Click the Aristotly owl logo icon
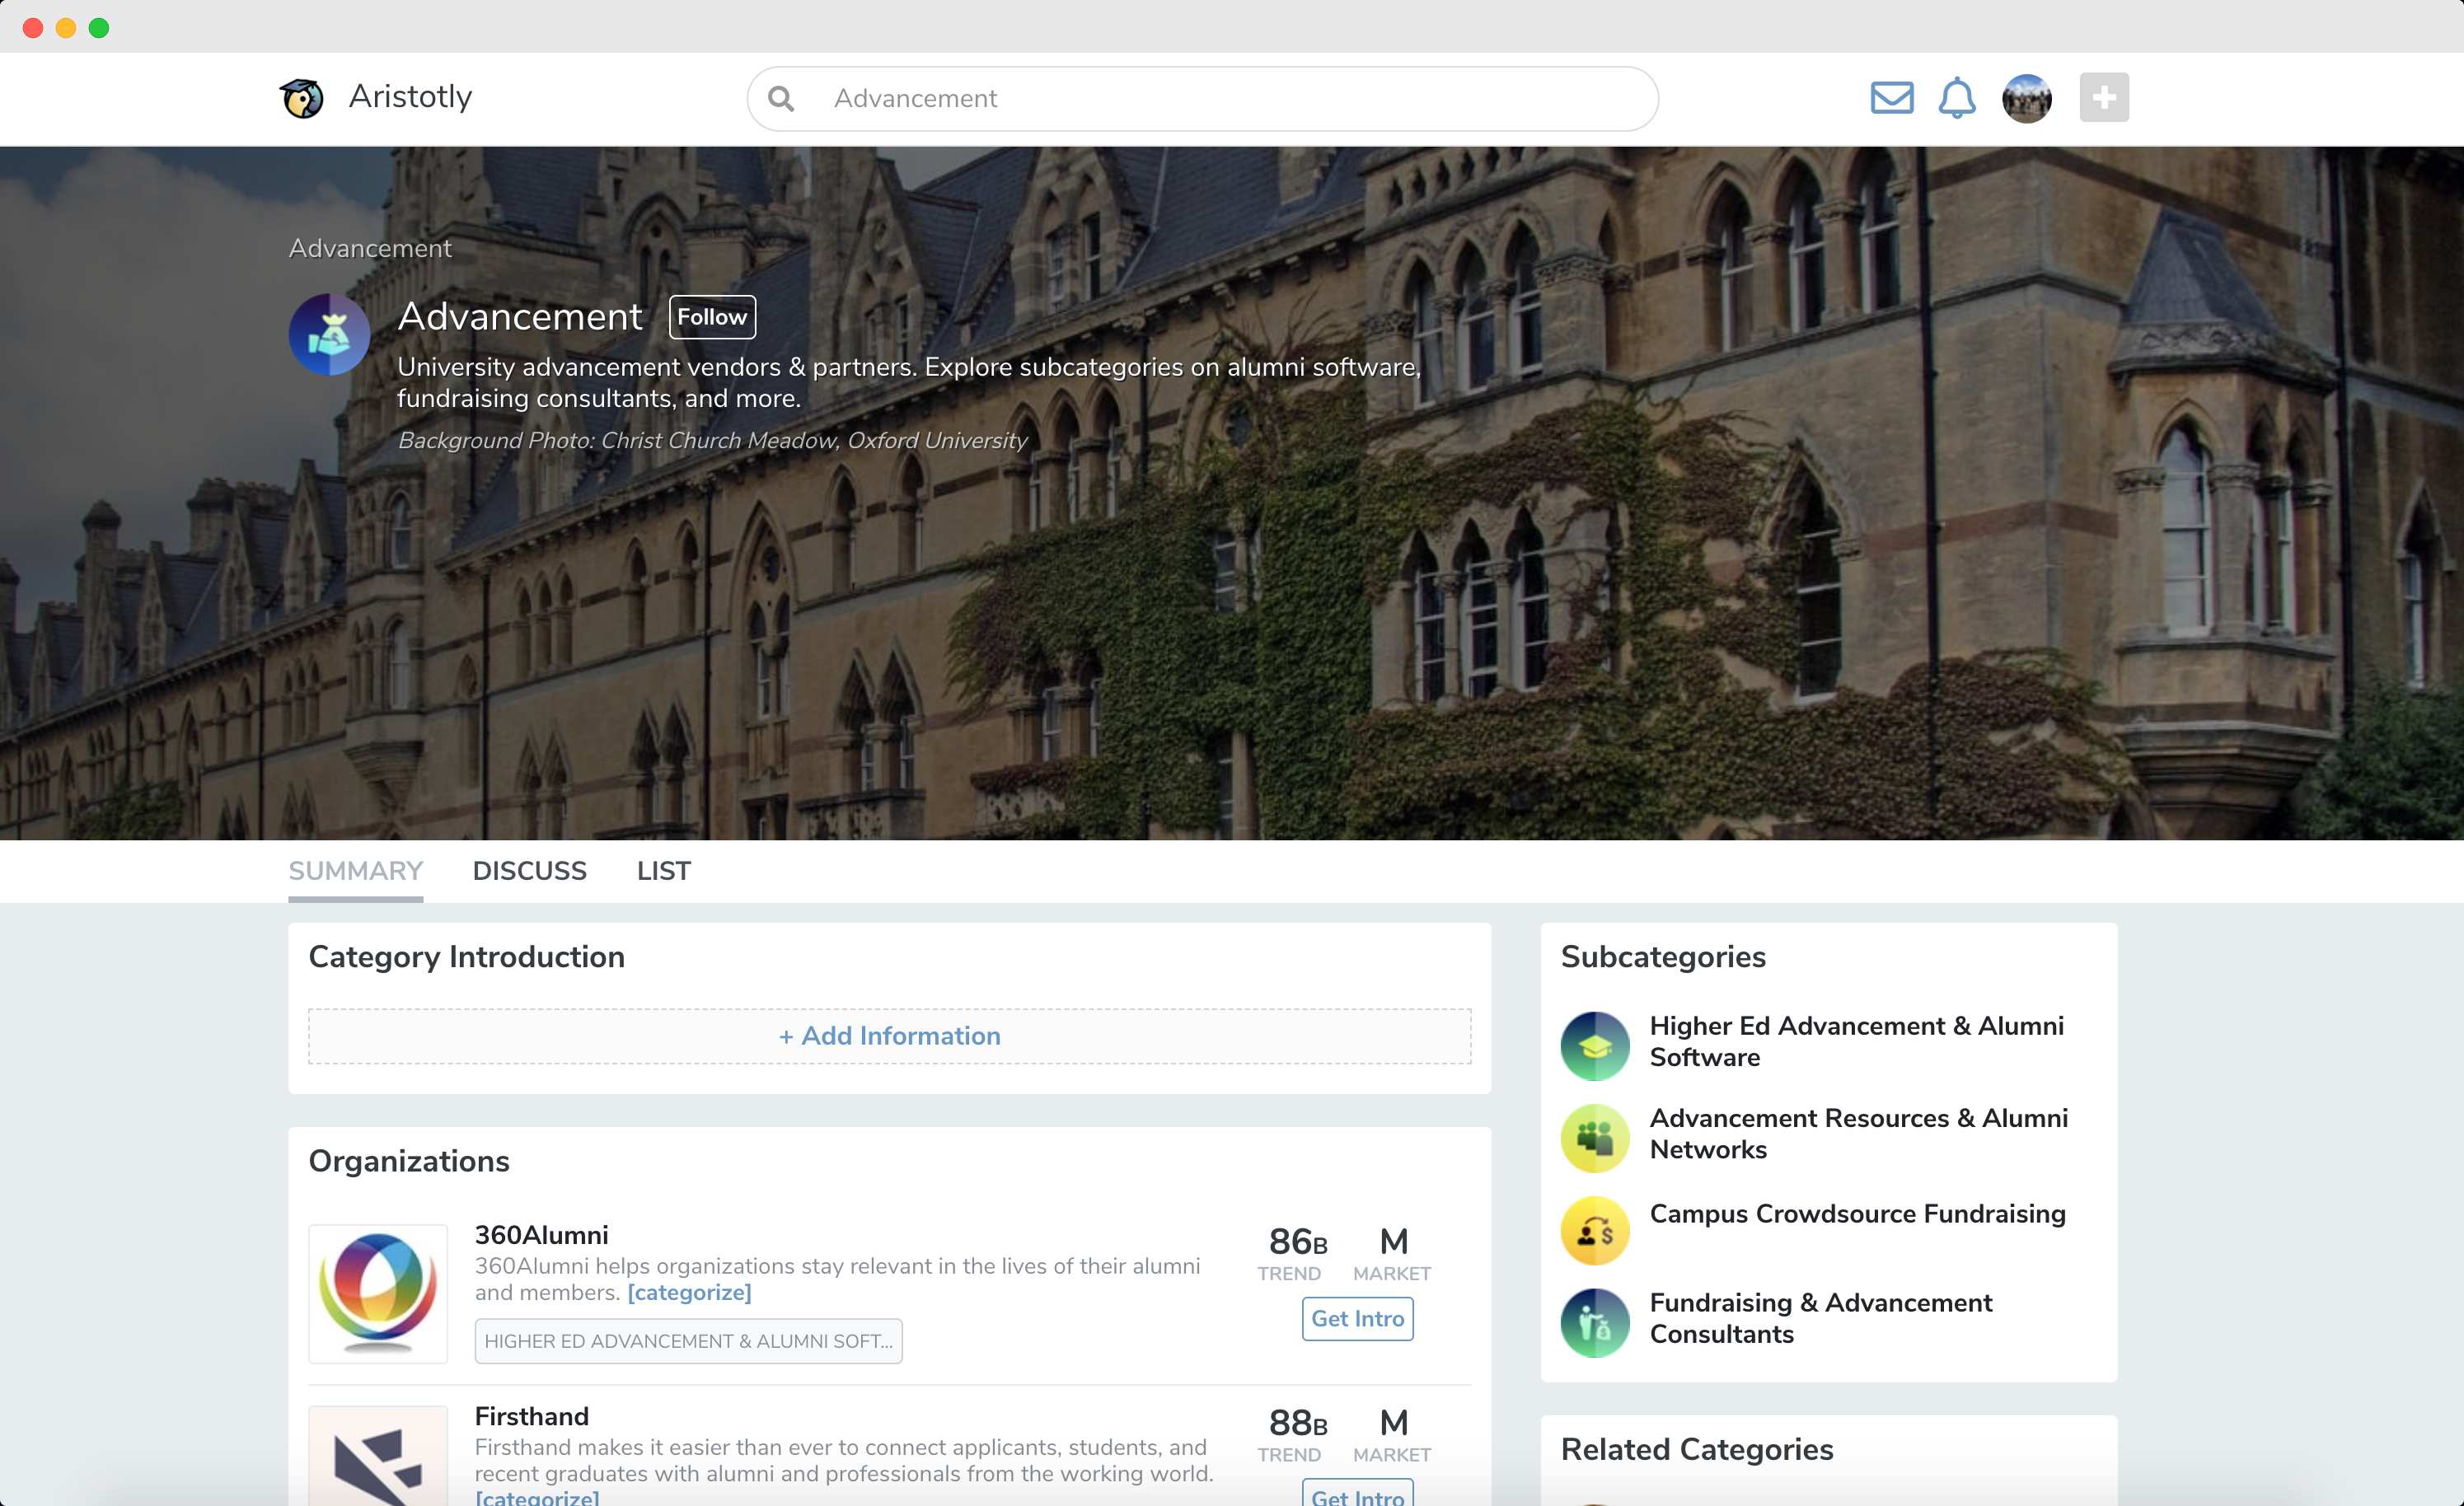Viewport: 2464px width, 1506px height. pyautogui.click(x=301, y=98)
